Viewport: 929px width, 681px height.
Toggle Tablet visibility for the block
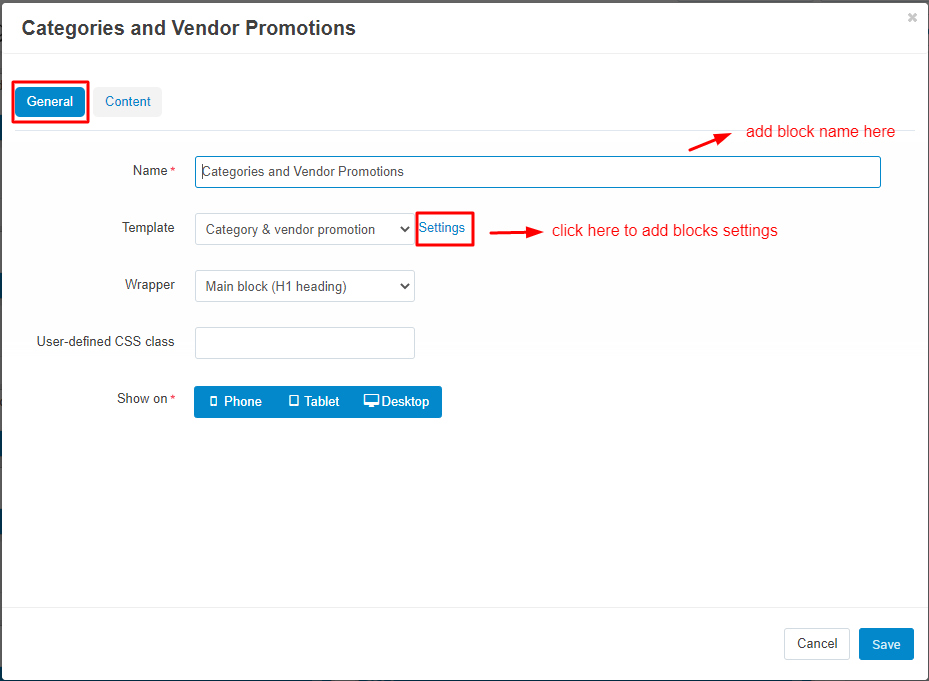[x=313, y=401]
